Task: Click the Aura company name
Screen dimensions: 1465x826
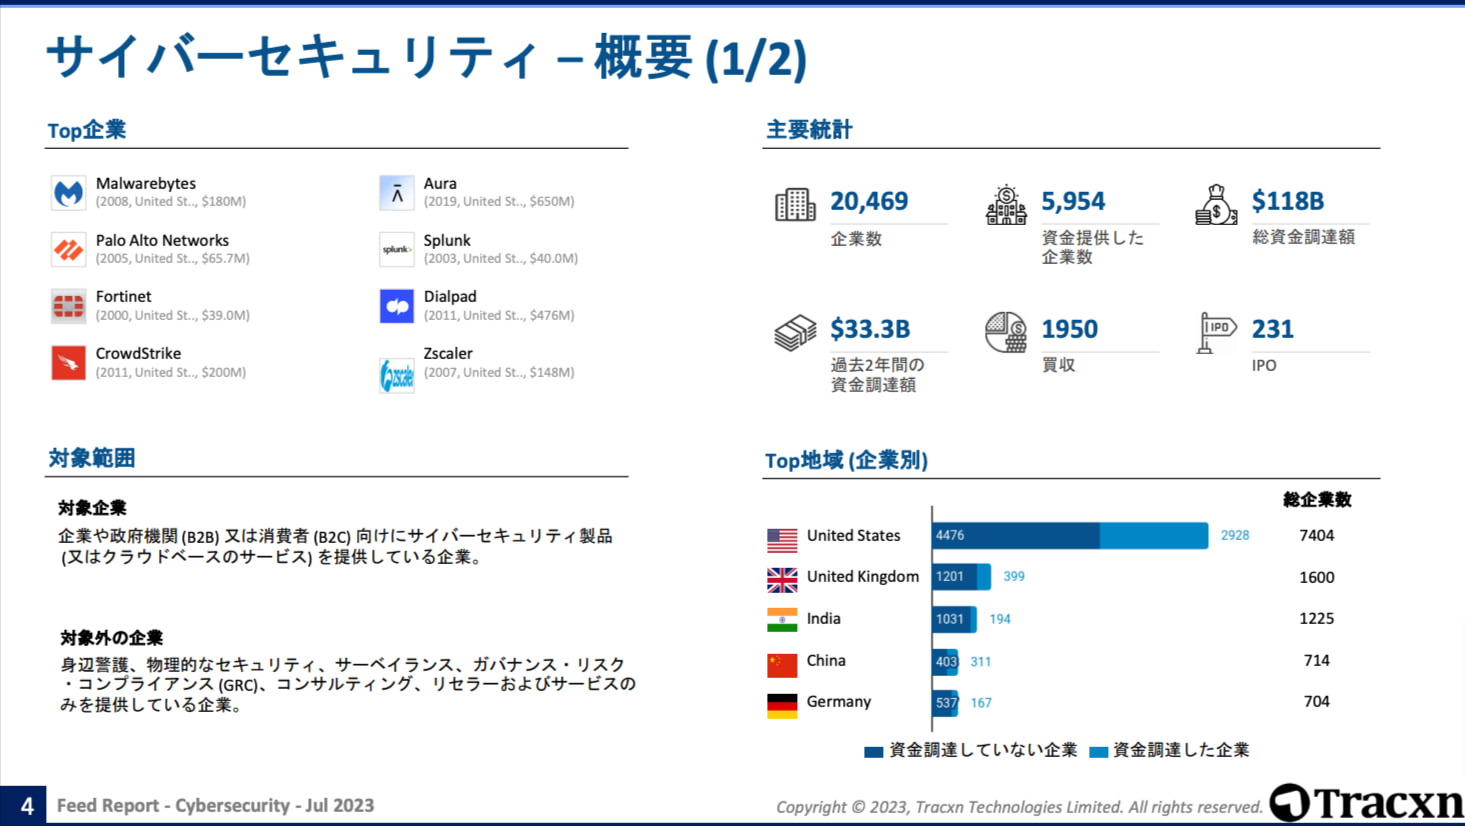Action: [x=440, y=184]
